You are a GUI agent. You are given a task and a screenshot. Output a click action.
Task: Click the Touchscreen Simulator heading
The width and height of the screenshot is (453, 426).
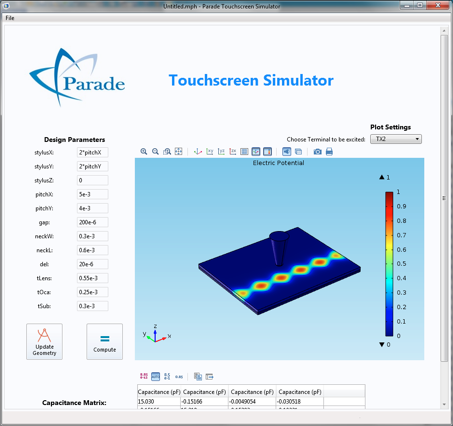click(251, 80)
